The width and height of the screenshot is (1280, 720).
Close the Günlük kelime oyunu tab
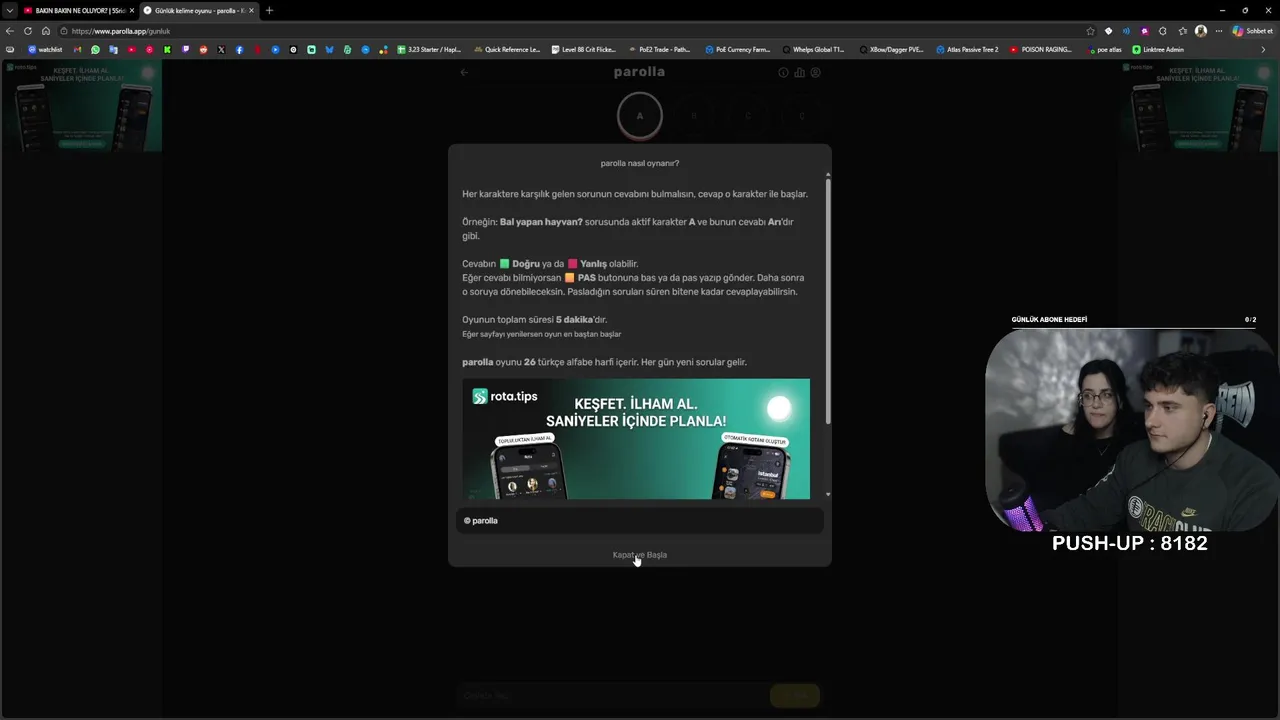pyautogui.click(x=251, y=10)
